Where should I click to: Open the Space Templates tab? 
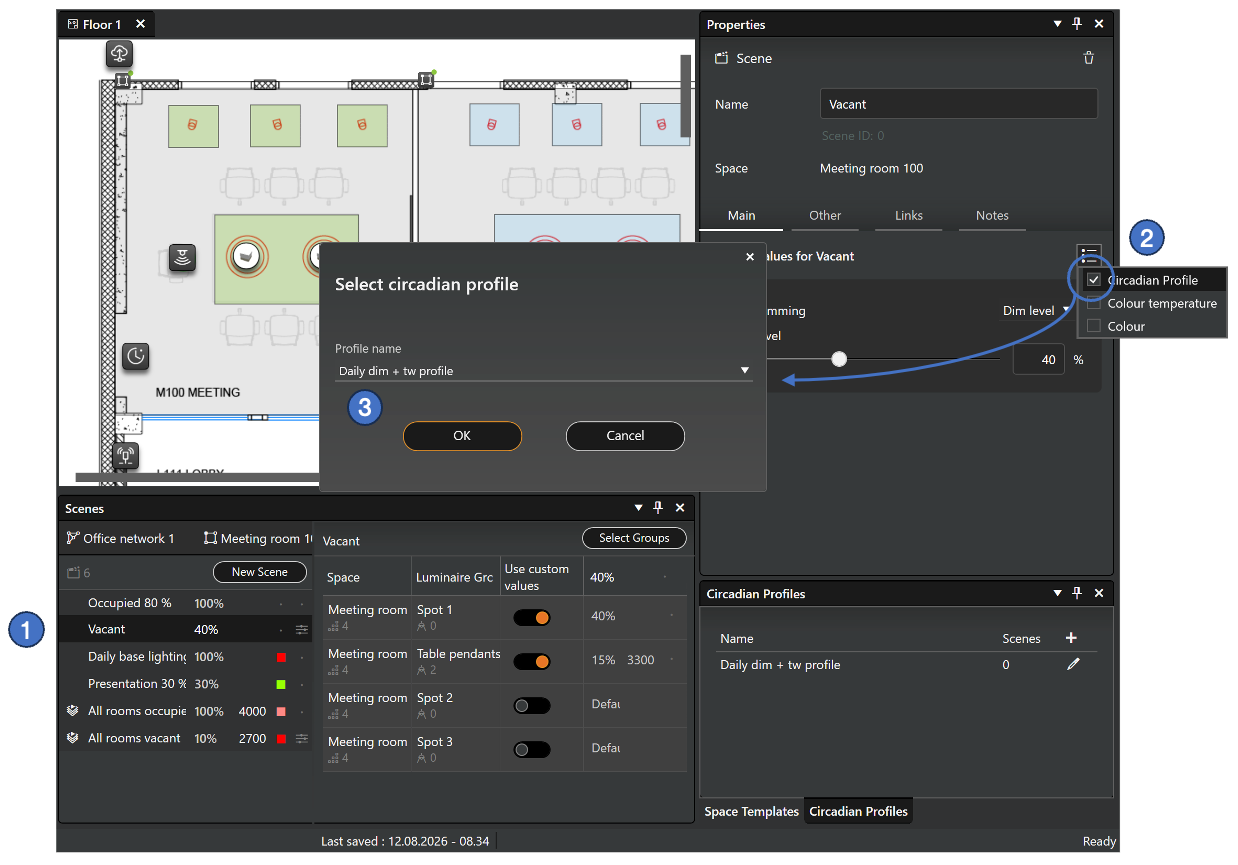pos(752,811)
